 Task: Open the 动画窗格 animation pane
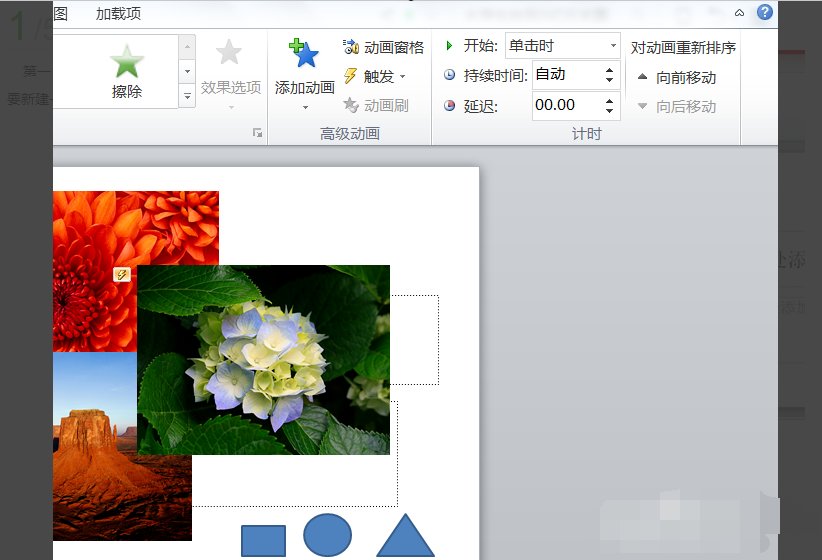point(383,47)
